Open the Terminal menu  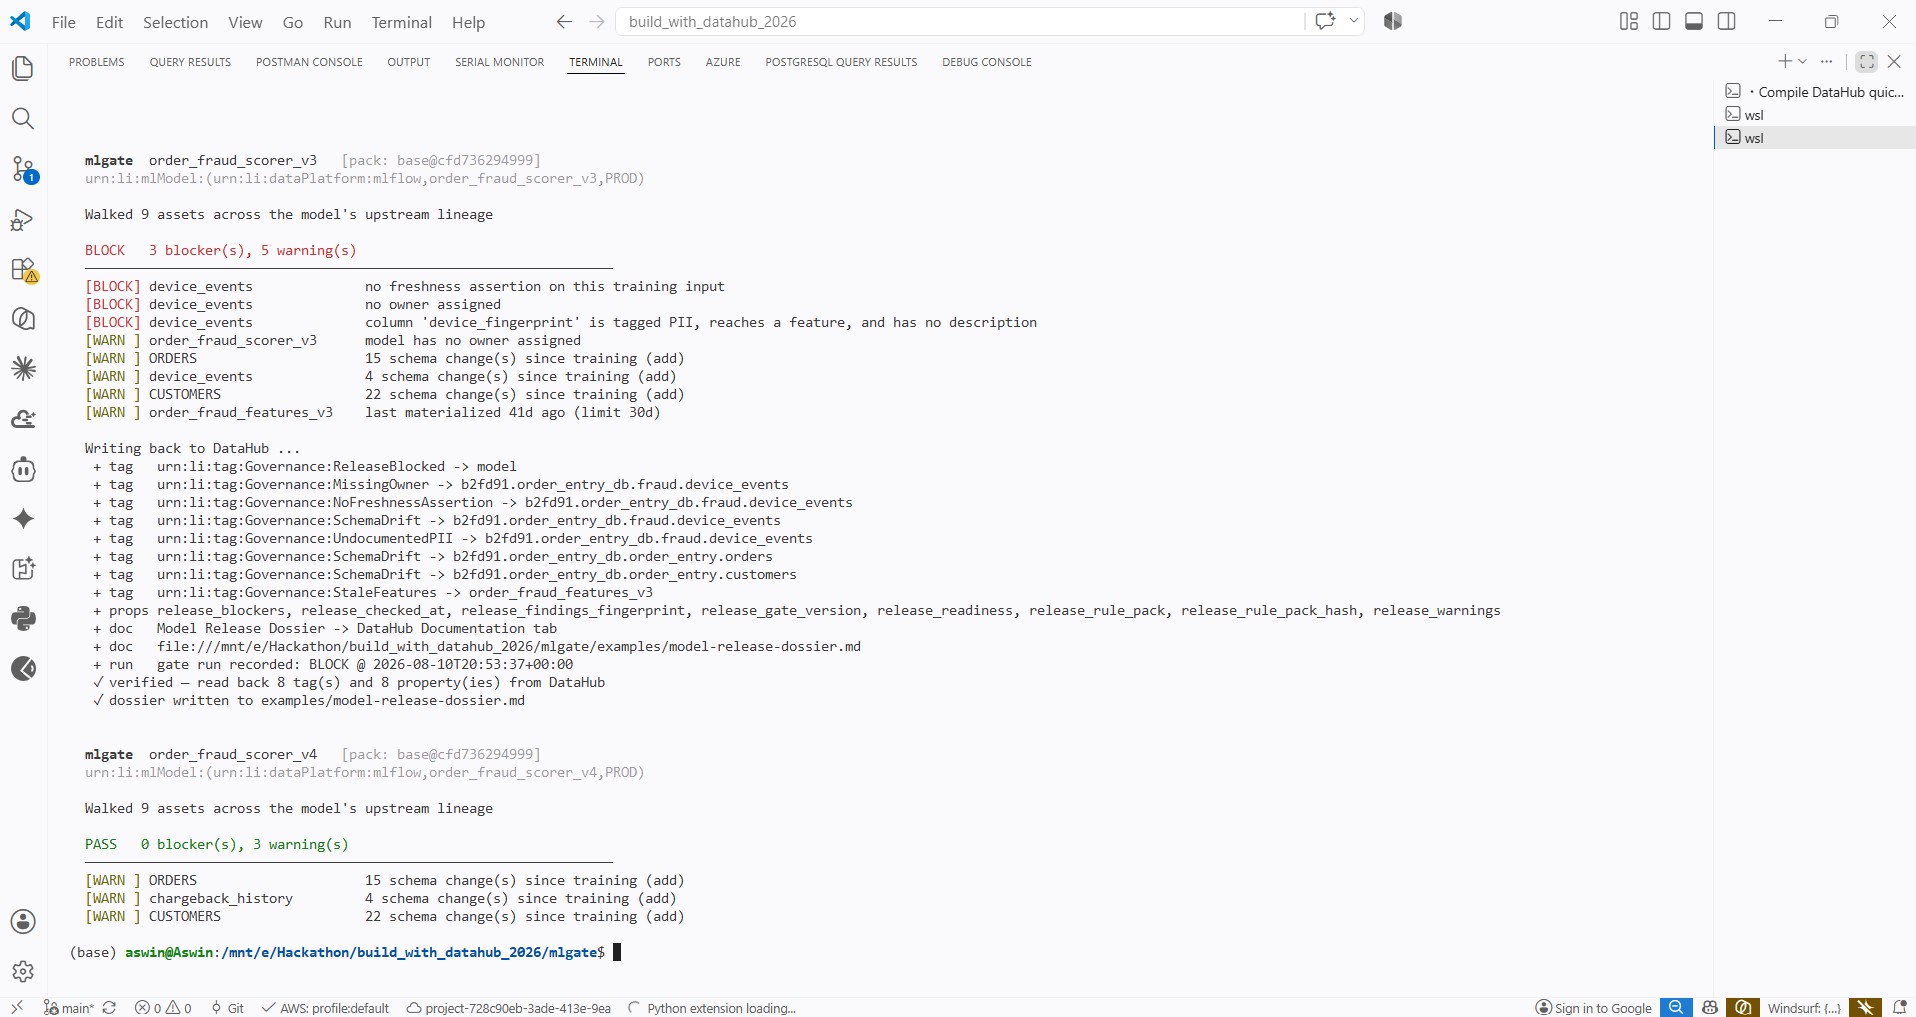pyautogui.click(x=402, y=22)
